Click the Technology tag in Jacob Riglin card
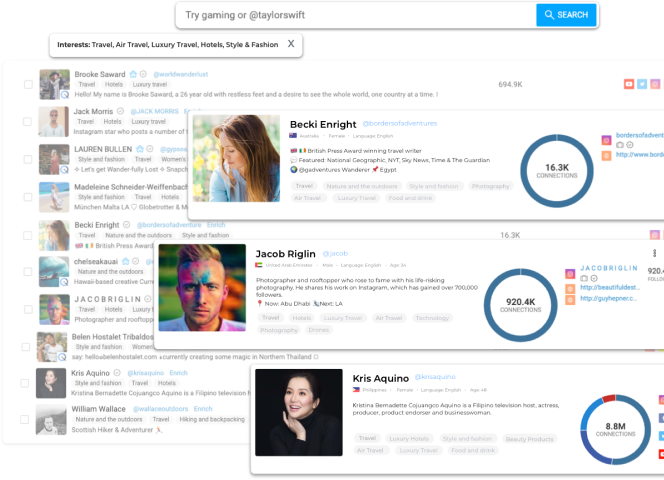The image size is (664, 480). click(432, 318)
